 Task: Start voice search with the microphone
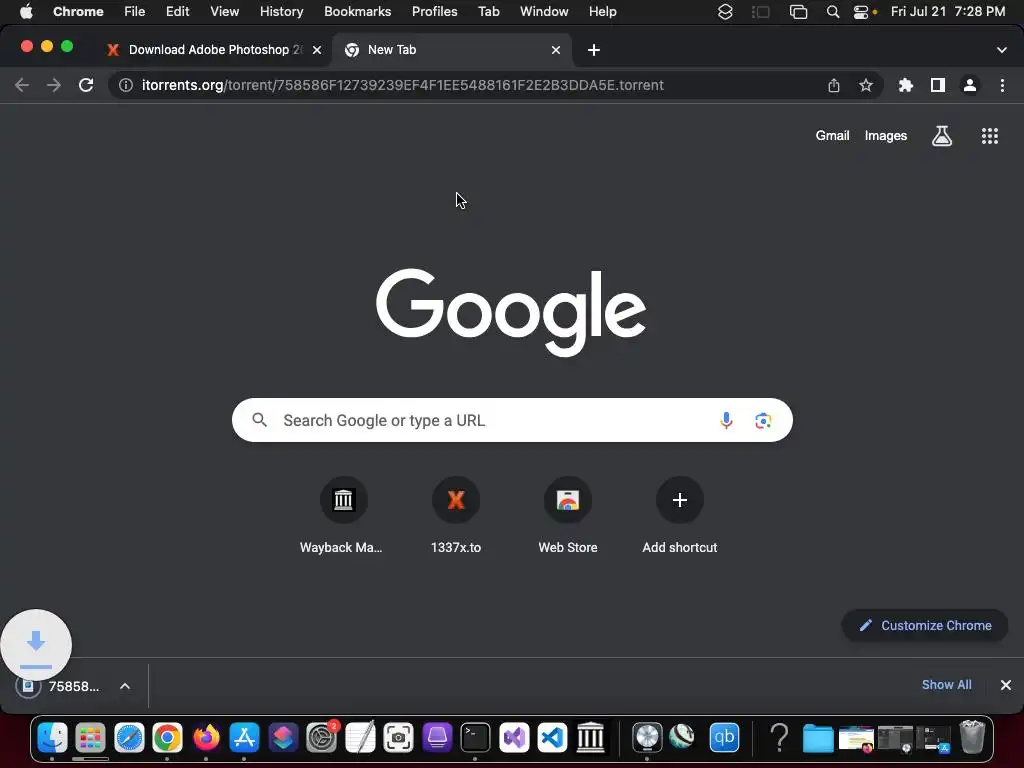pos(726,421)
